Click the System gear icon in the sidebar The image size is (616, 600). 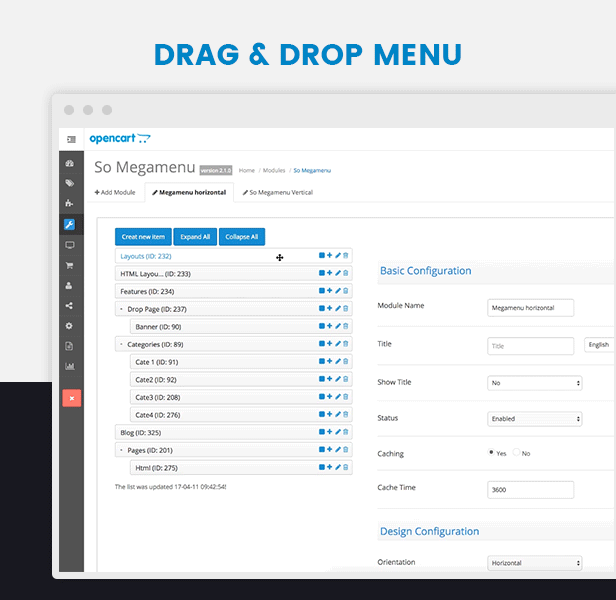70,326
